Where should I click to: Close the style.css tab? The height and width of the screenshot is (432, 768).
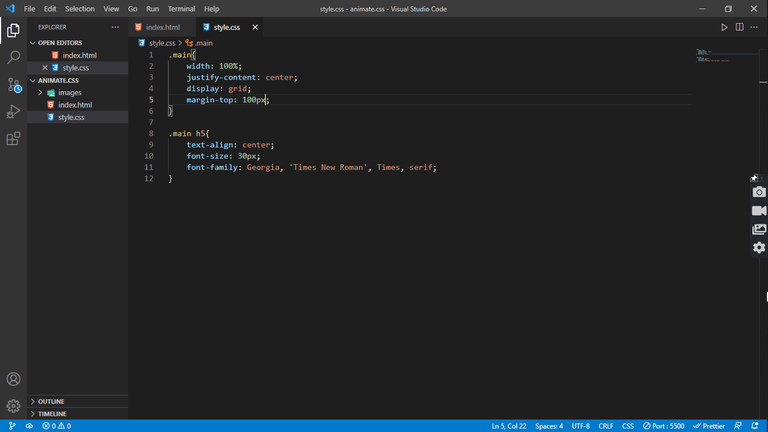coord(255,27)
